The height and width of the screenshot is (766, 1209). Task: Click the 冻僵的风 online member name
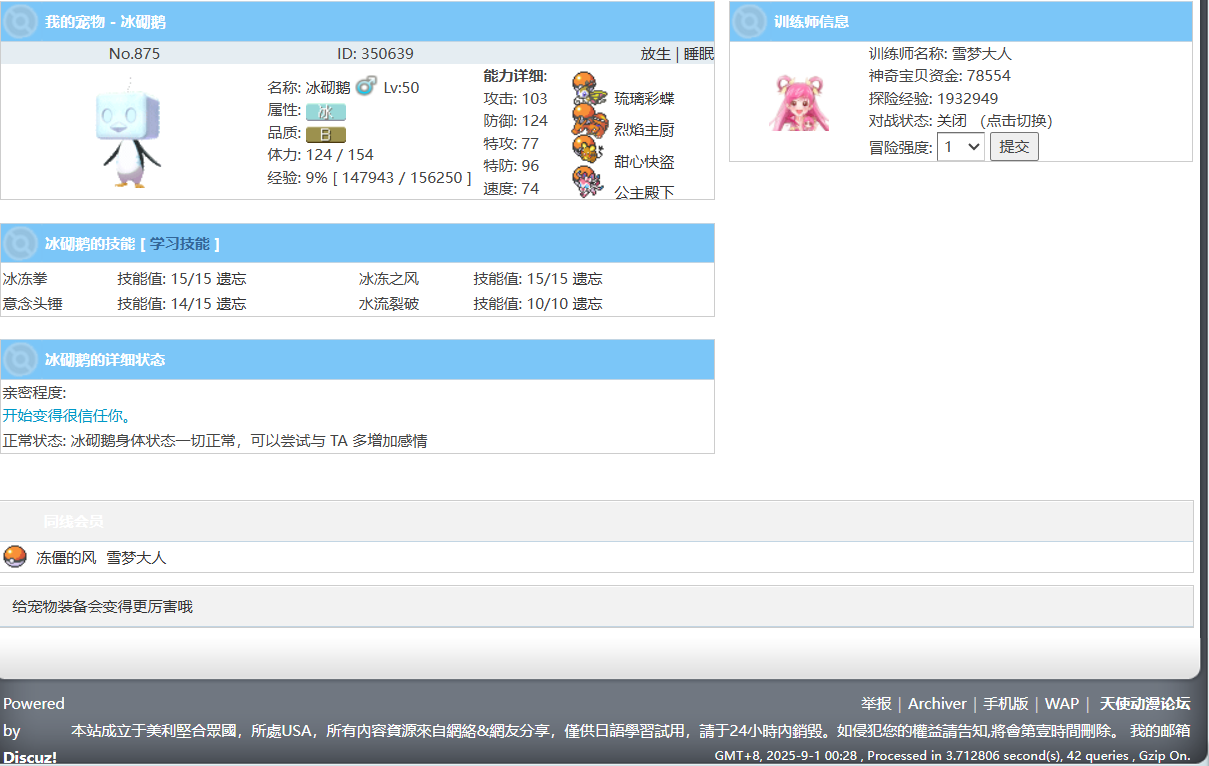[x=66, y=558]
